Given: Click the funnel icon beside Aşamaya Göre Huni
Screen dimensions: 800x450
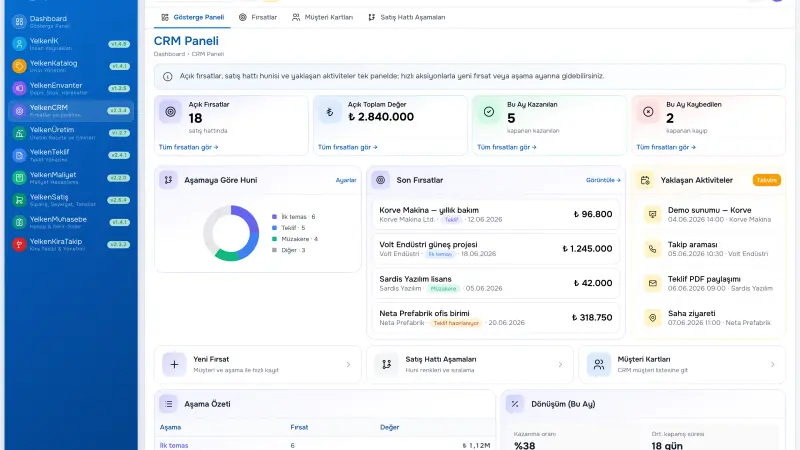Looking at the screenshot, I should click(168, 180).
